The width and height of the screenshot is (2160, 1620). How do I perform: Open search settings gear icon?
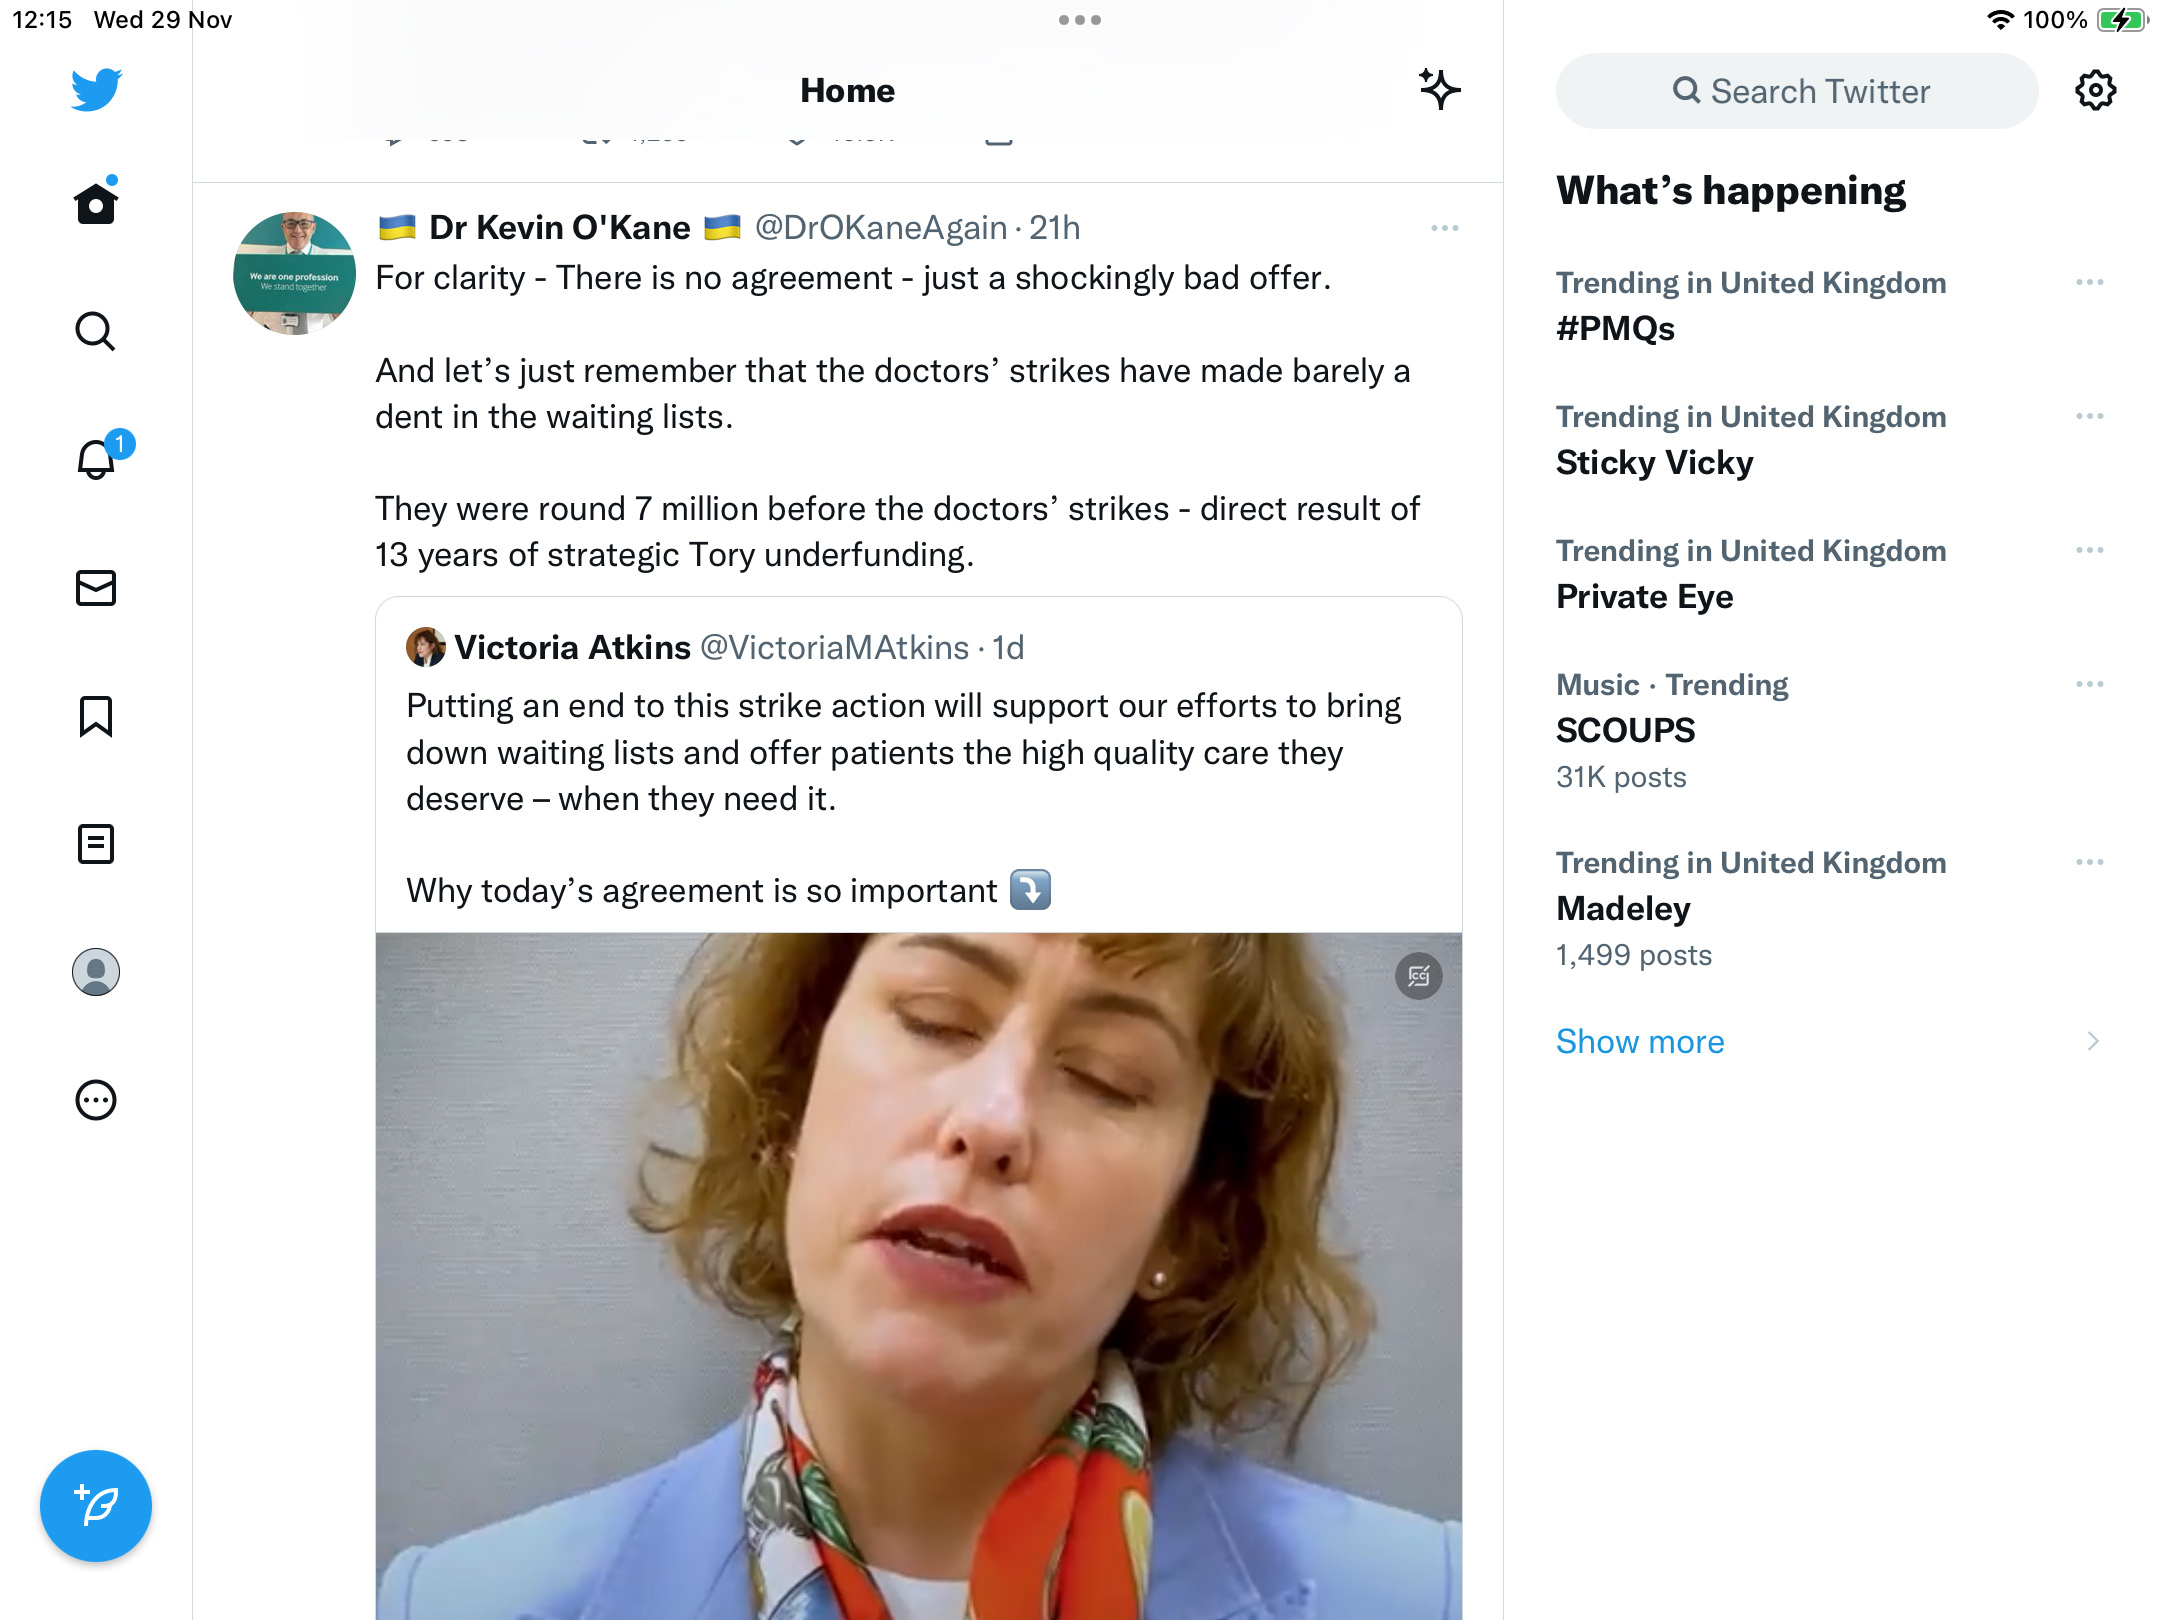(2095, 91)
